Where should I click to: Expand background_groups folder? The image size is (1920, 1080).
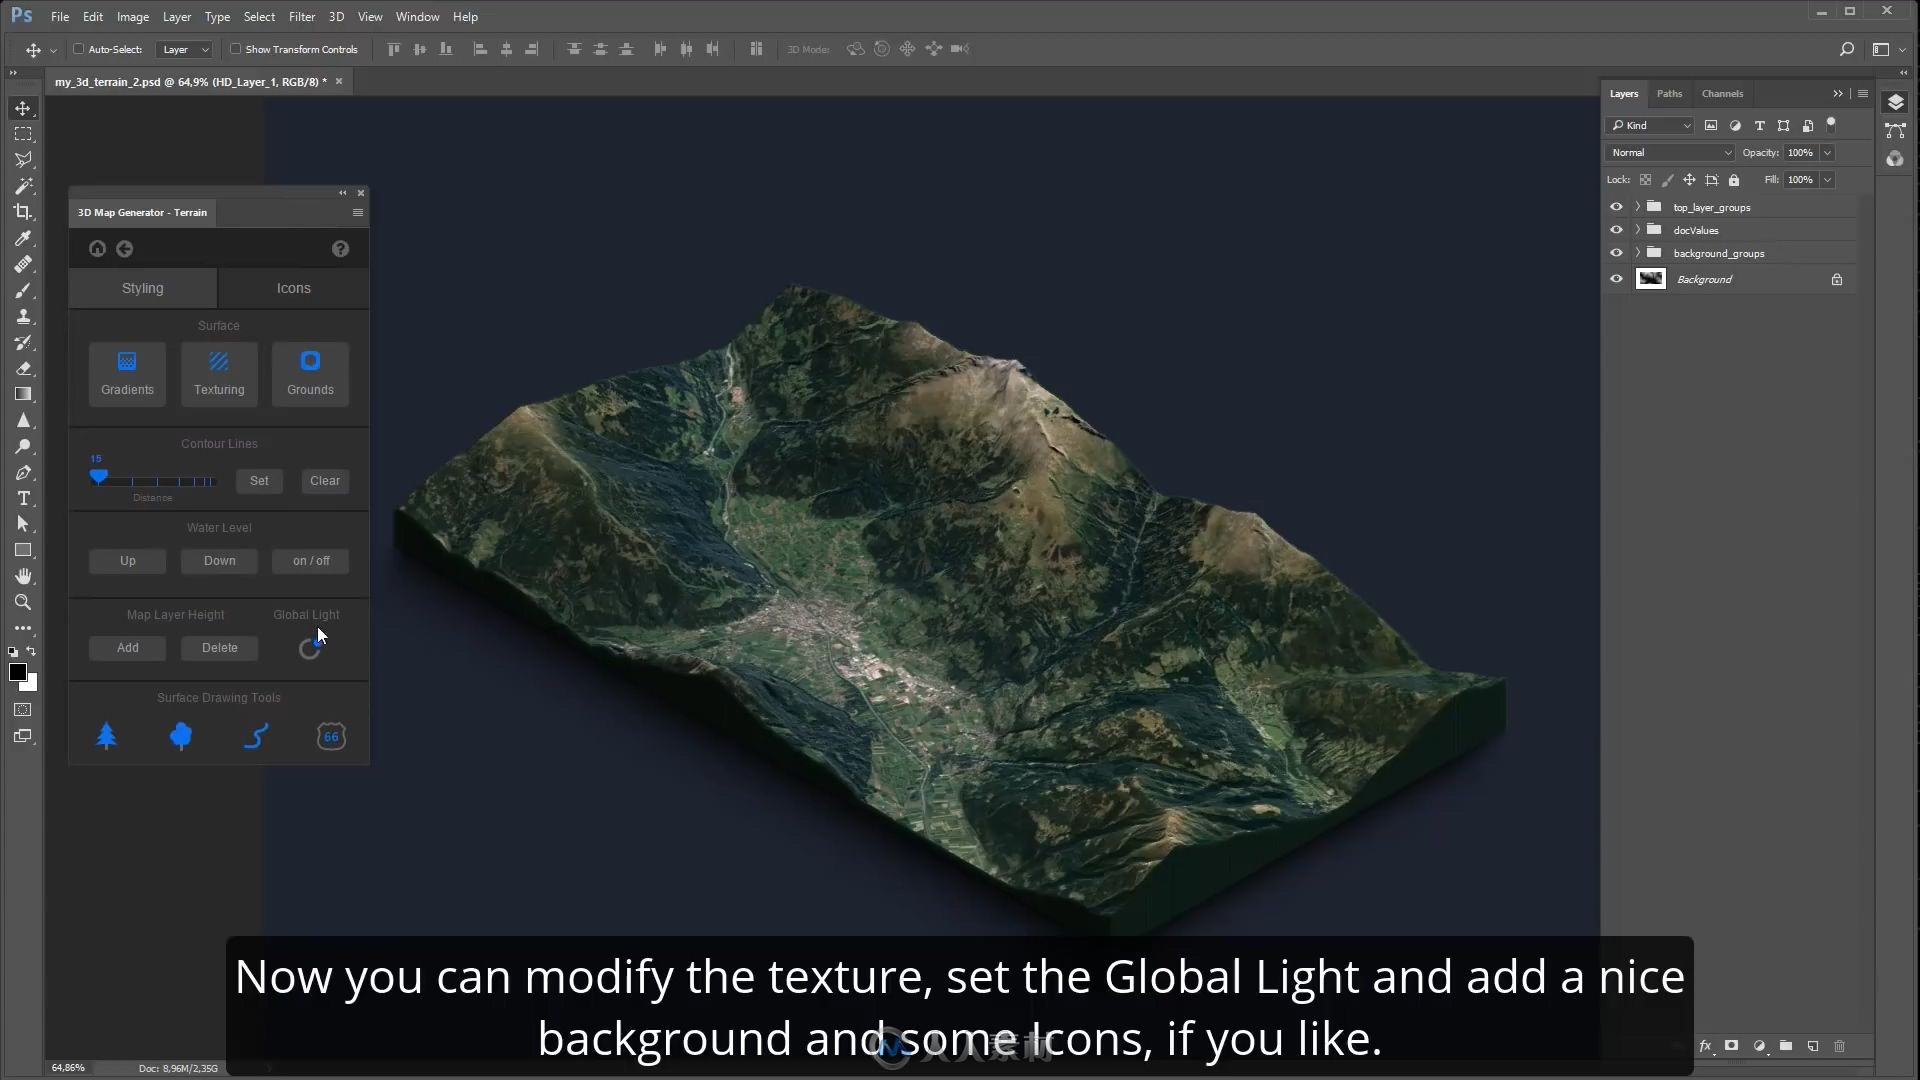[x=1637, y=253]
